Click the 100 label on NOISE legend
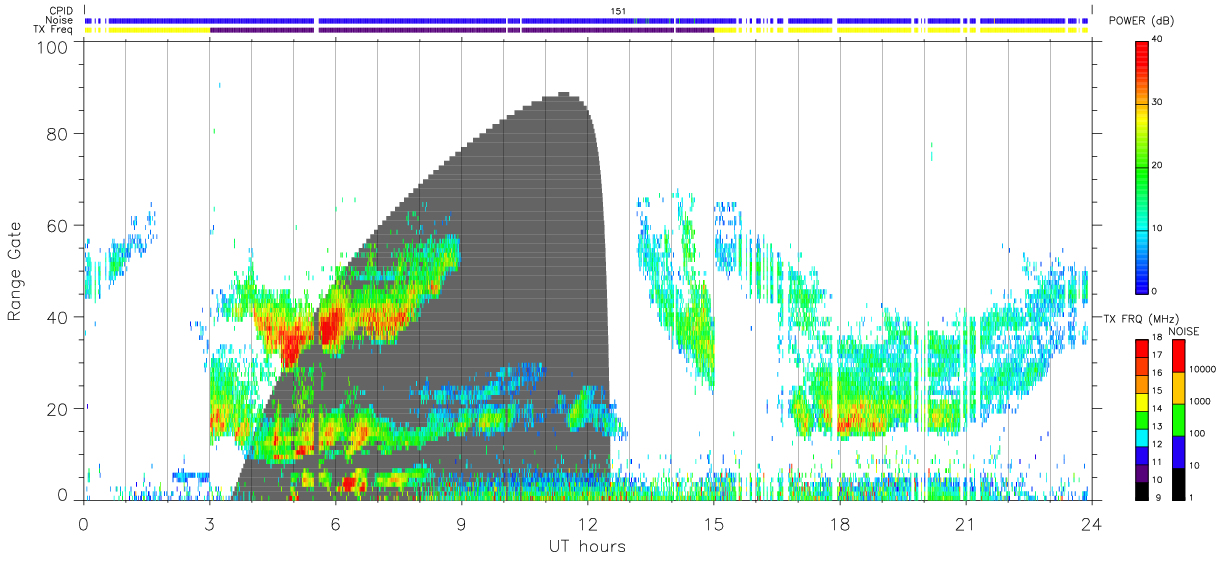 pos(1196,433)
